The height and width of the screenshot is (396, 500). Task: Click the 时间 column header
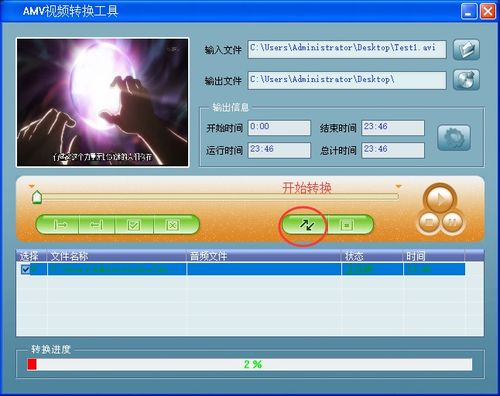[434, 256]
